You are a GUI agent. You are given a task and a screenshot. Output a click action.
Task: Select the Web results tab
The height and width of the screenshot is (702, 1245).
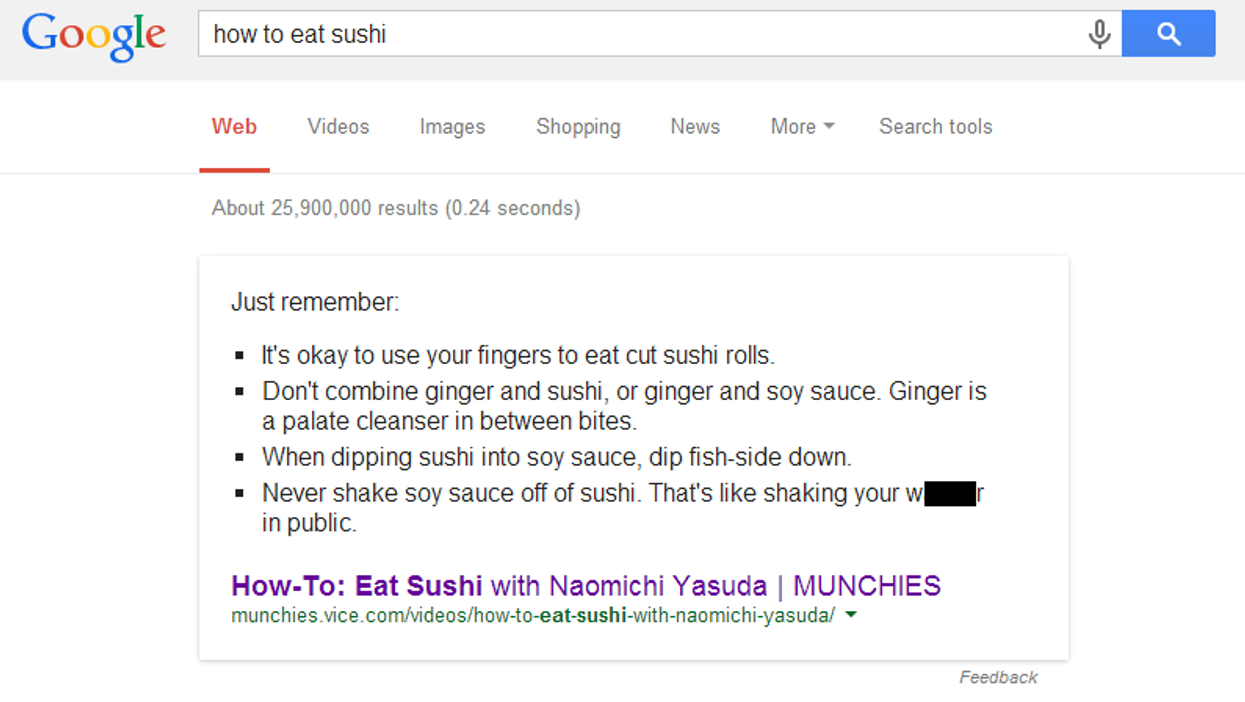(234, 127)
